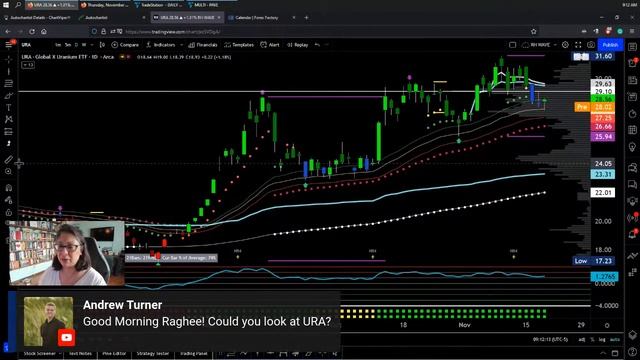Image resolution: width=640 pixels, height=360 pixels.
Task: Click the orange Pre 28.02 price label
Action: pos(594,107)
